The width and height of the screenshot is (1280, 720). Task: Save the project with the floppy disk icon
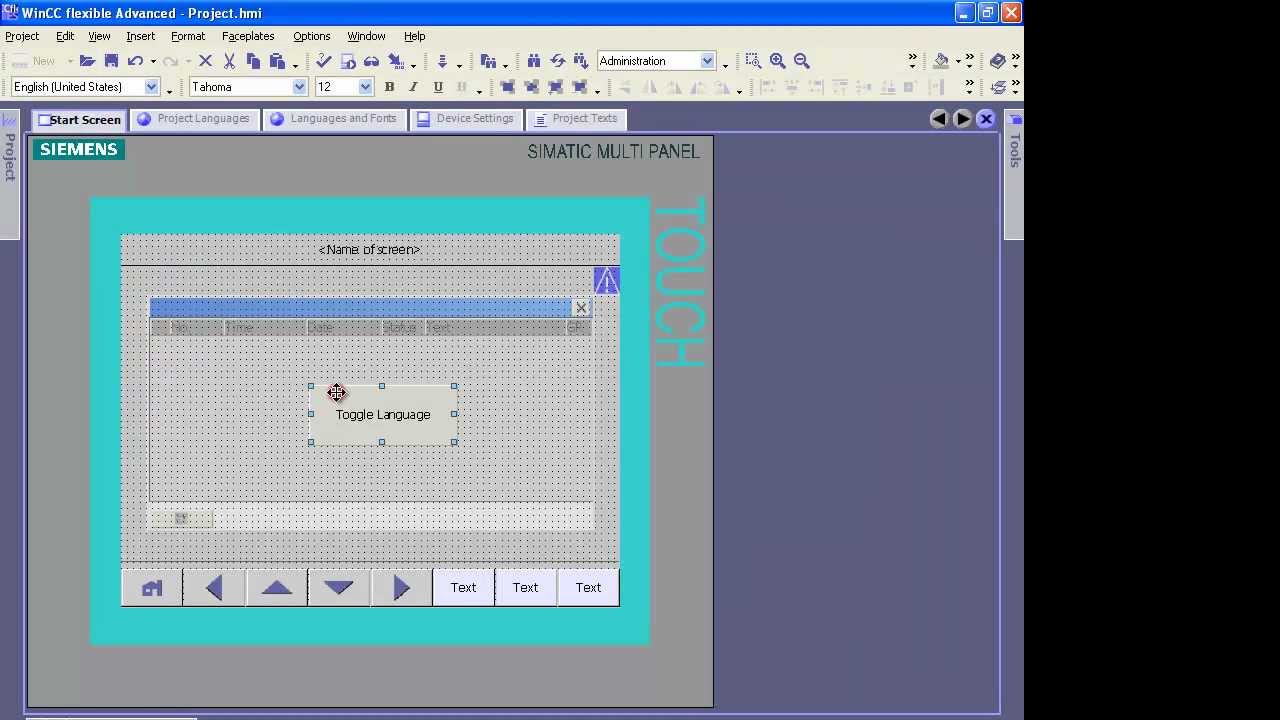[111, 61]
